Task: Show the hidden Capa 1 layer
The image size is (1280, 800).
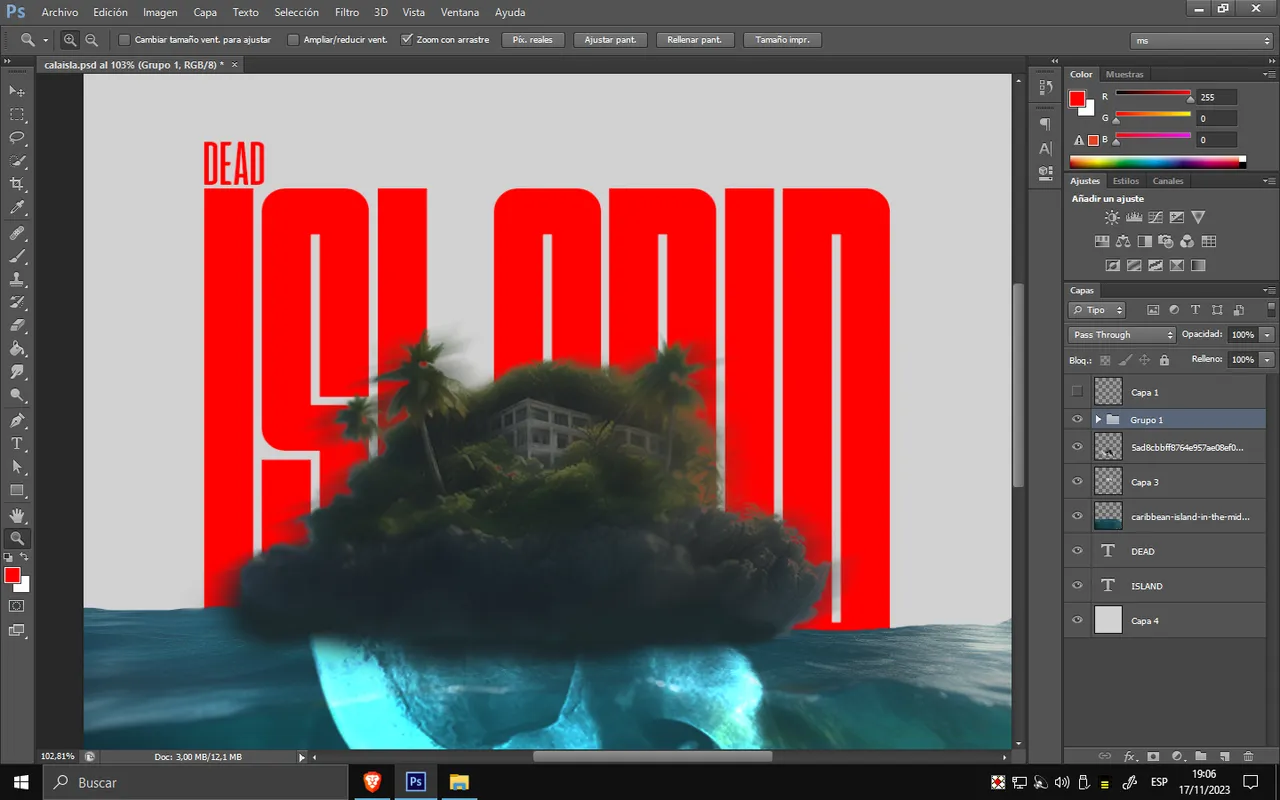Action: [x=1077, y=391]
